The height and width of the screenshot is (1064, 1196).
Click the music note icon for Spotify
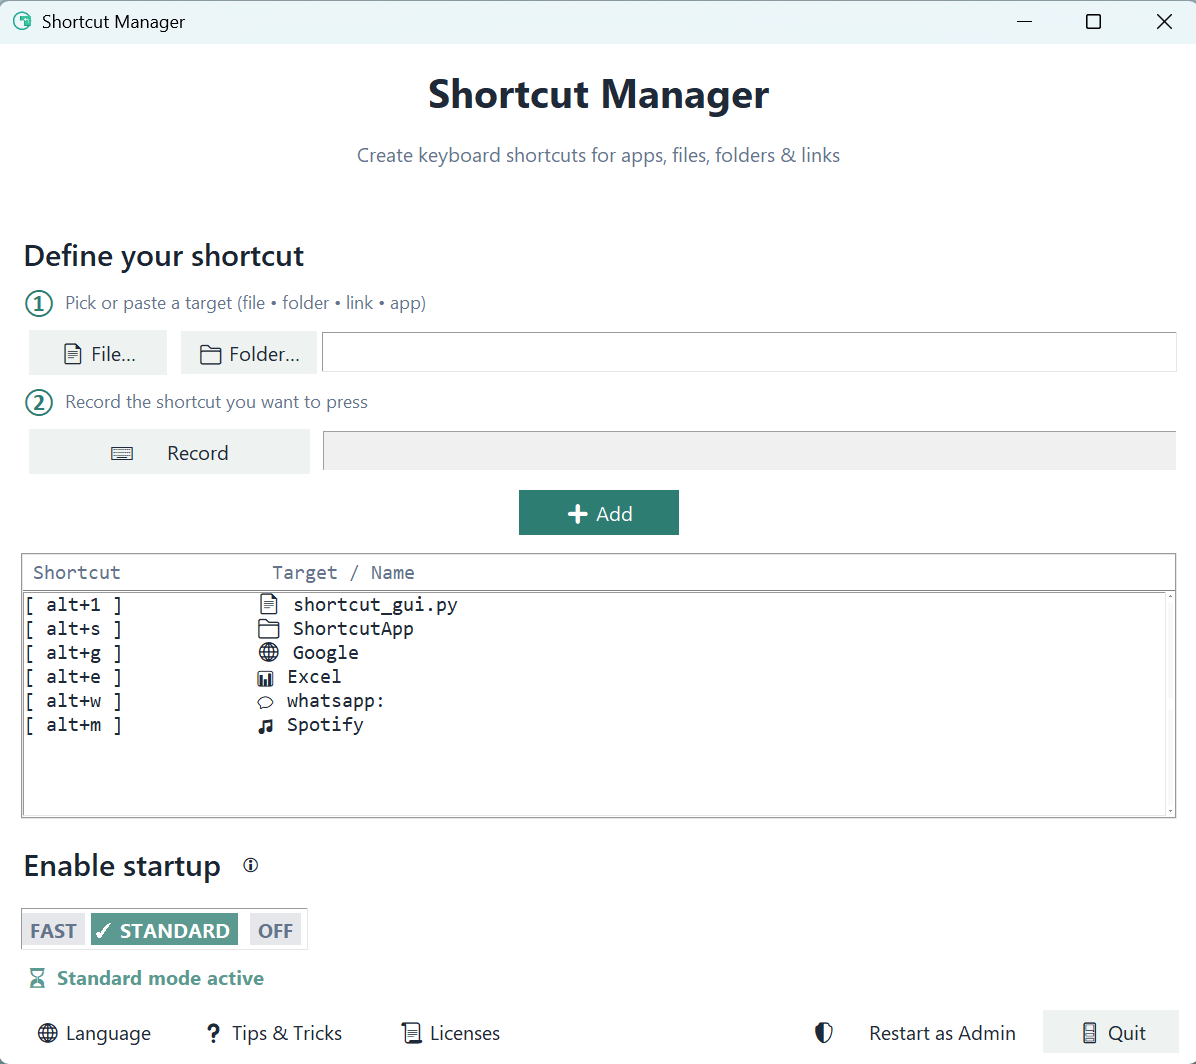coord(265,726)
